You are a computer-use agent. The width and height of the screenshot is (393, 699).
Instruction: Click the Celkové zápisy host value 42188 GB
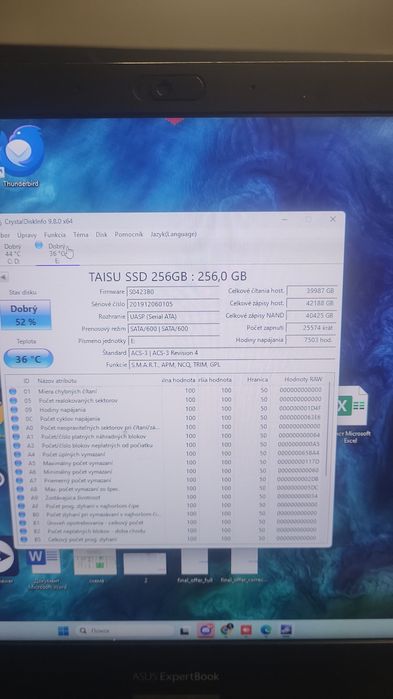tap(311, 303)
